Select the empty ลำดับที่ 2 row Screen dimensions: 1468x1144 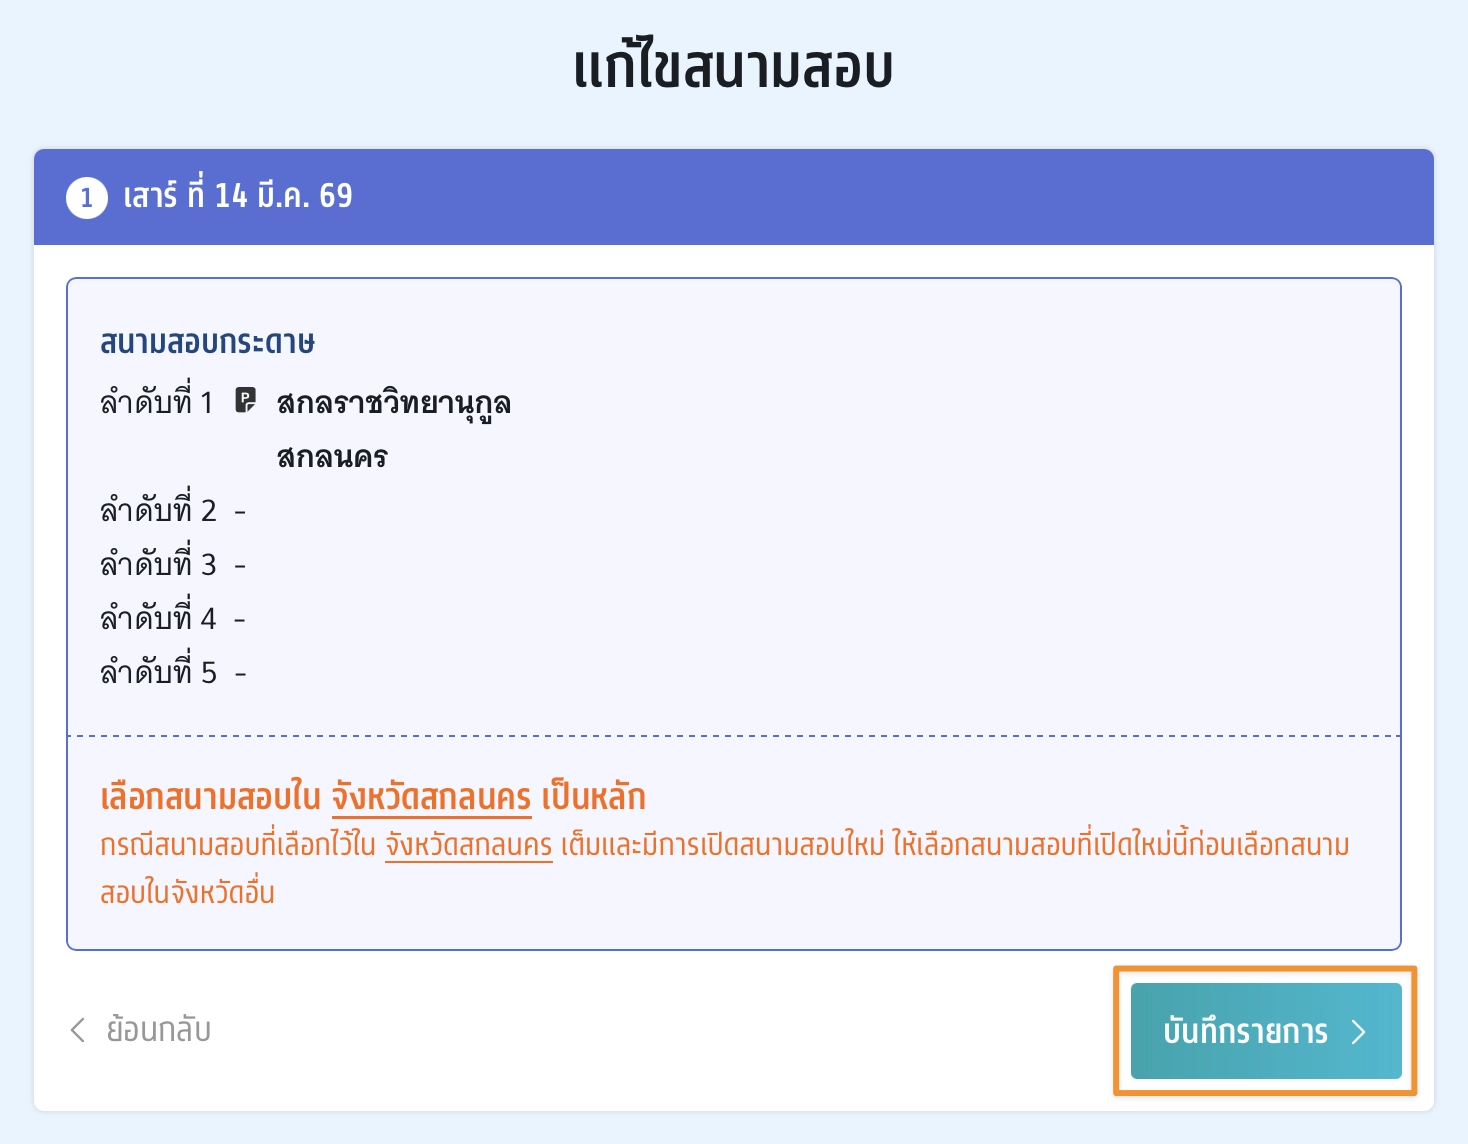click(x=172, y=512)
